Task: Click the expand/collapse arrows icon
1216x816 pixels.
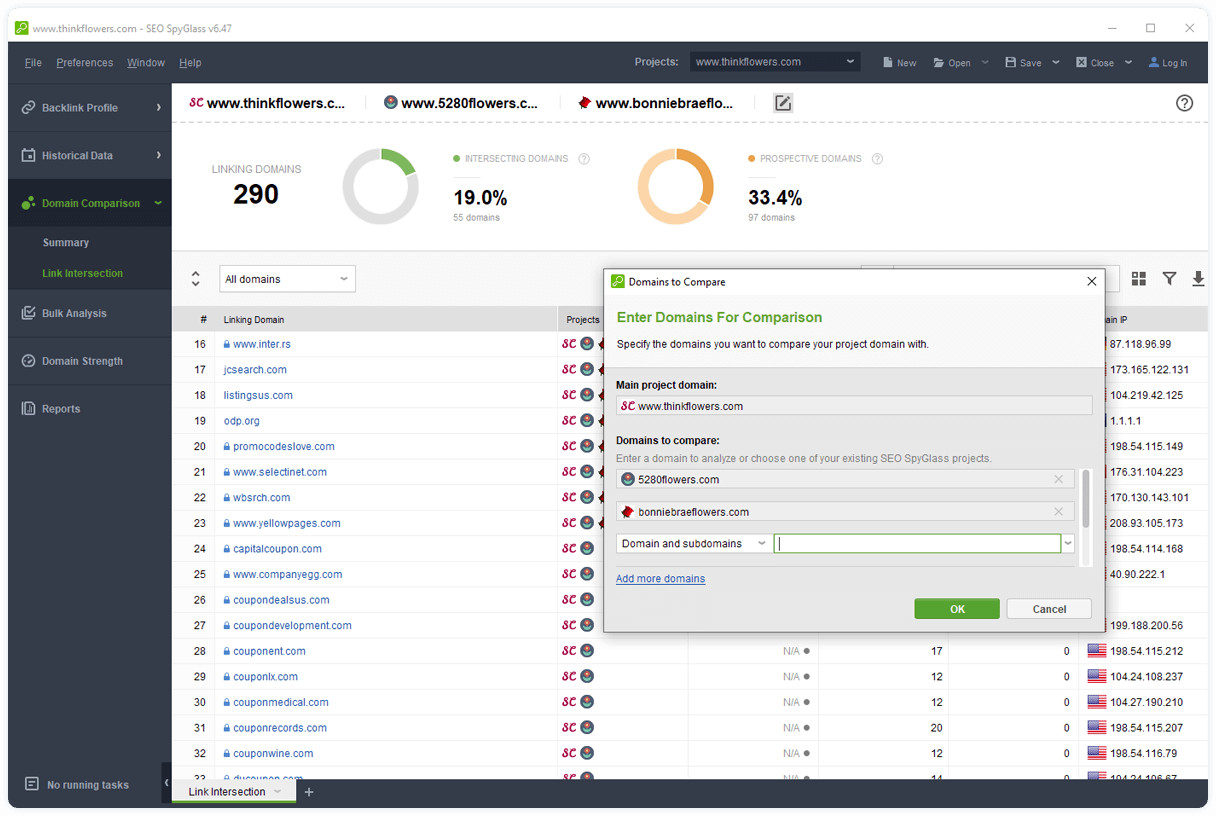Action: (x=195, y=279)
